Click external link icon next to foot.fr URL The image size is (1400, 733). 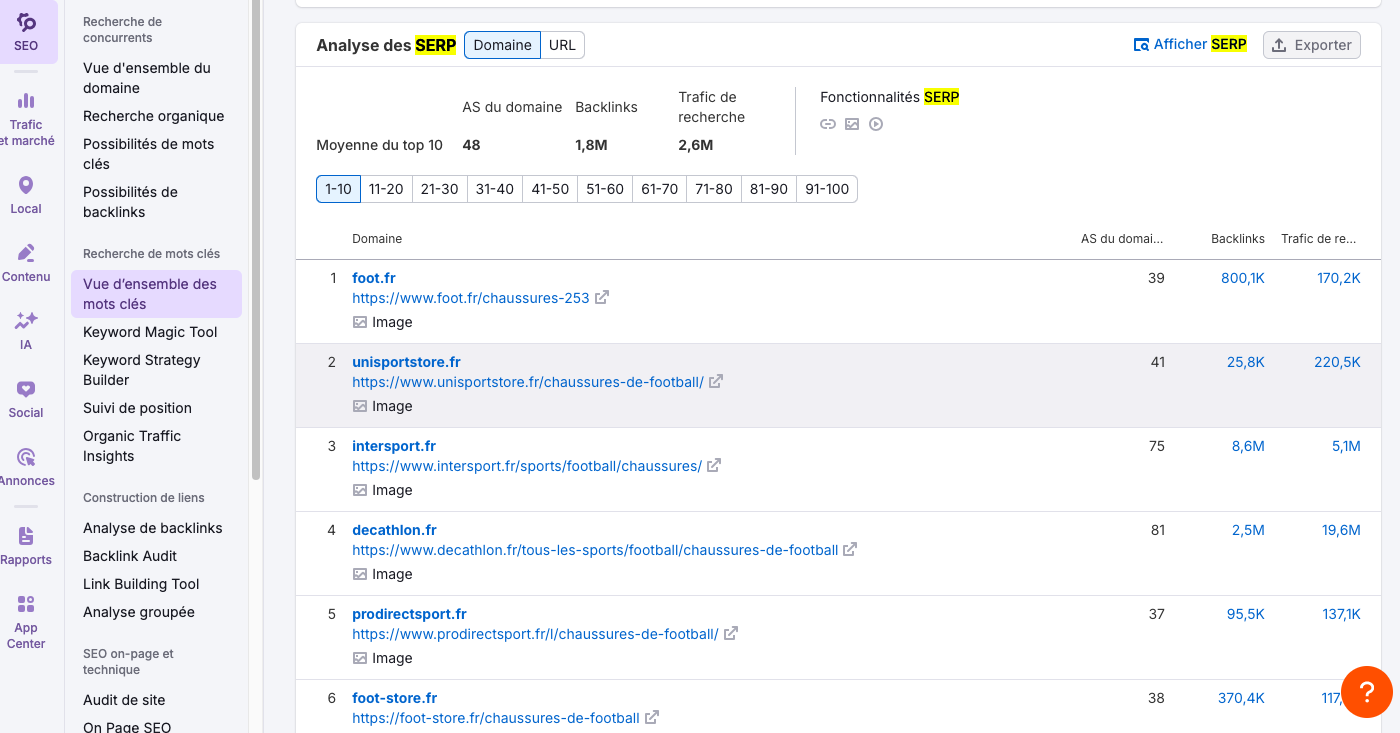pos(602,298)
